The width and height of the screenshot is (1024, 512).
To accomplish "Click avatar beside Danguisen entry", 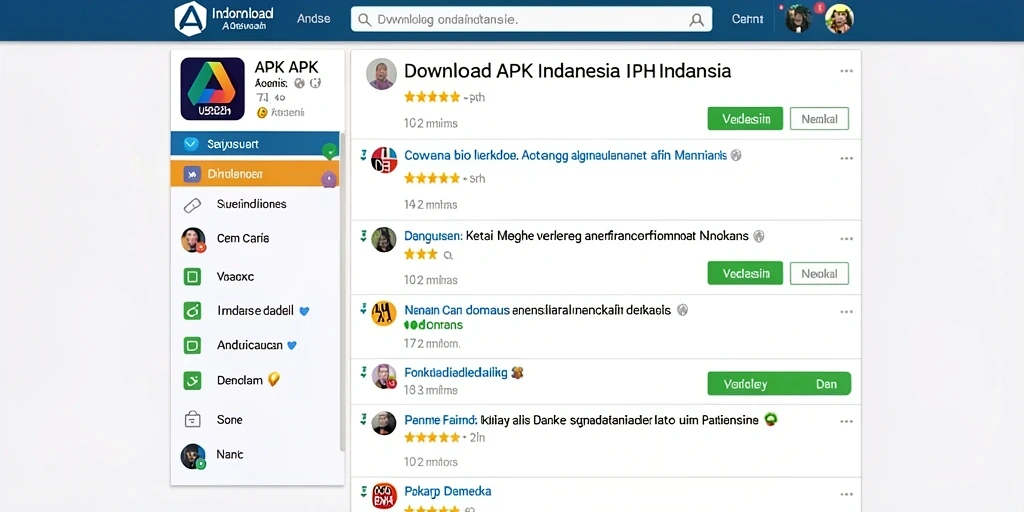I will [384, 240].
